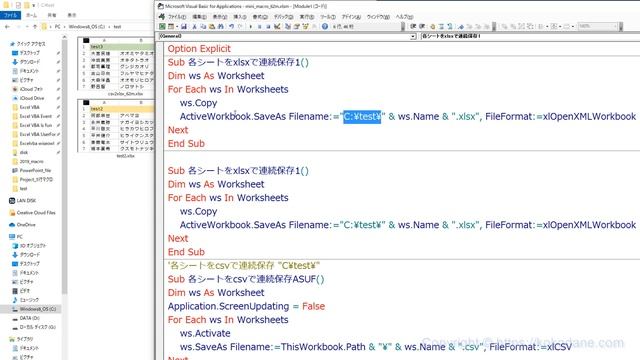Click the Cut scissors toolbar icon
The height and width of the screenshot is (360, 640).
tap(194, 27)
